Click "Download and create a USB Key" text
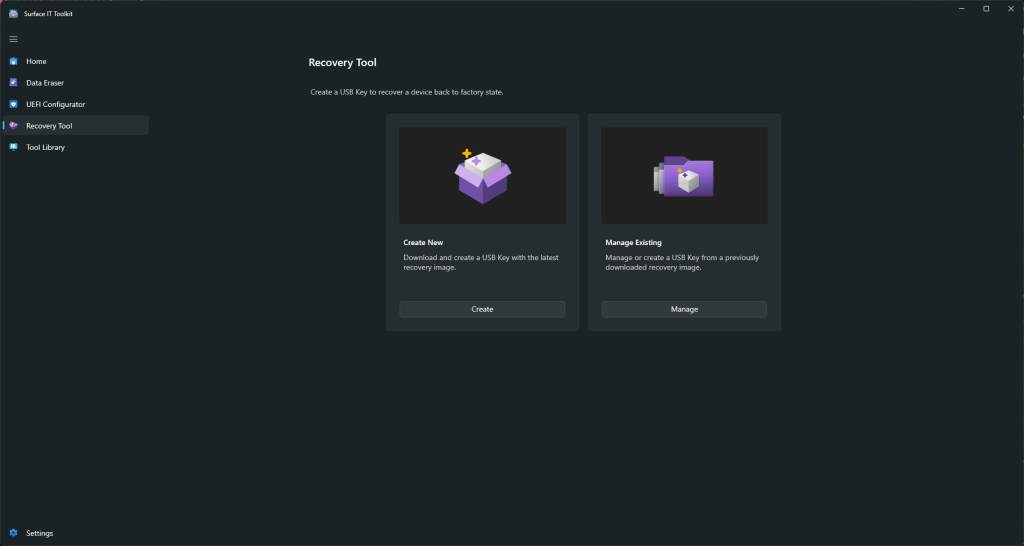The height and width of the screenshot is (546, 1024). point(481,262)
